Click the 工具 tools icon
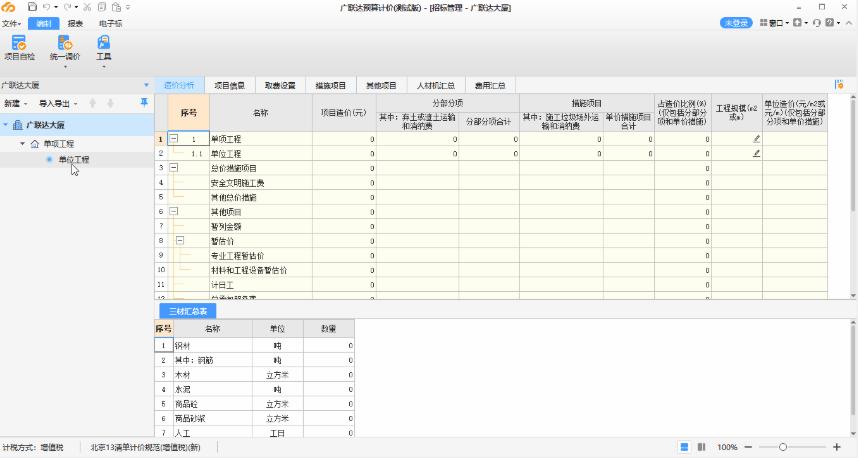Image resolution: width=858 pixels, height=458 pixels. 103,44
